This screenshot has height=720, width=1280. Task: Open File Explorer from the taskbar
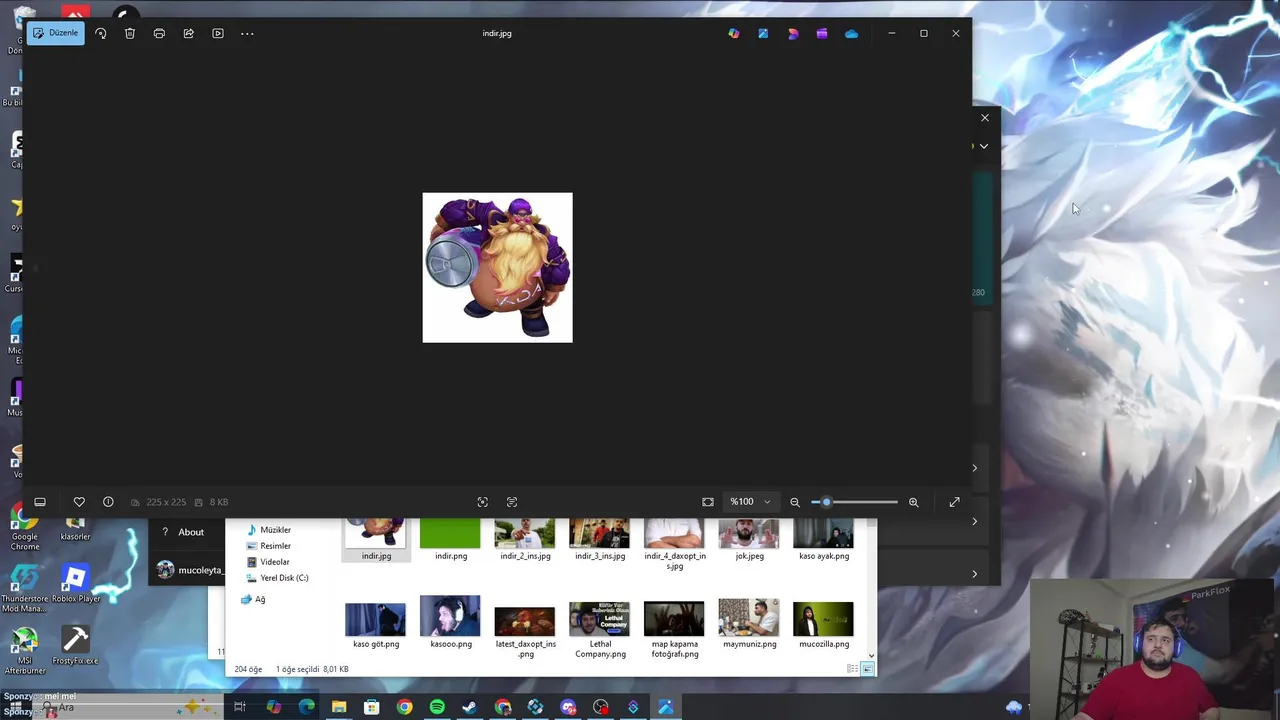click(339, 707)
